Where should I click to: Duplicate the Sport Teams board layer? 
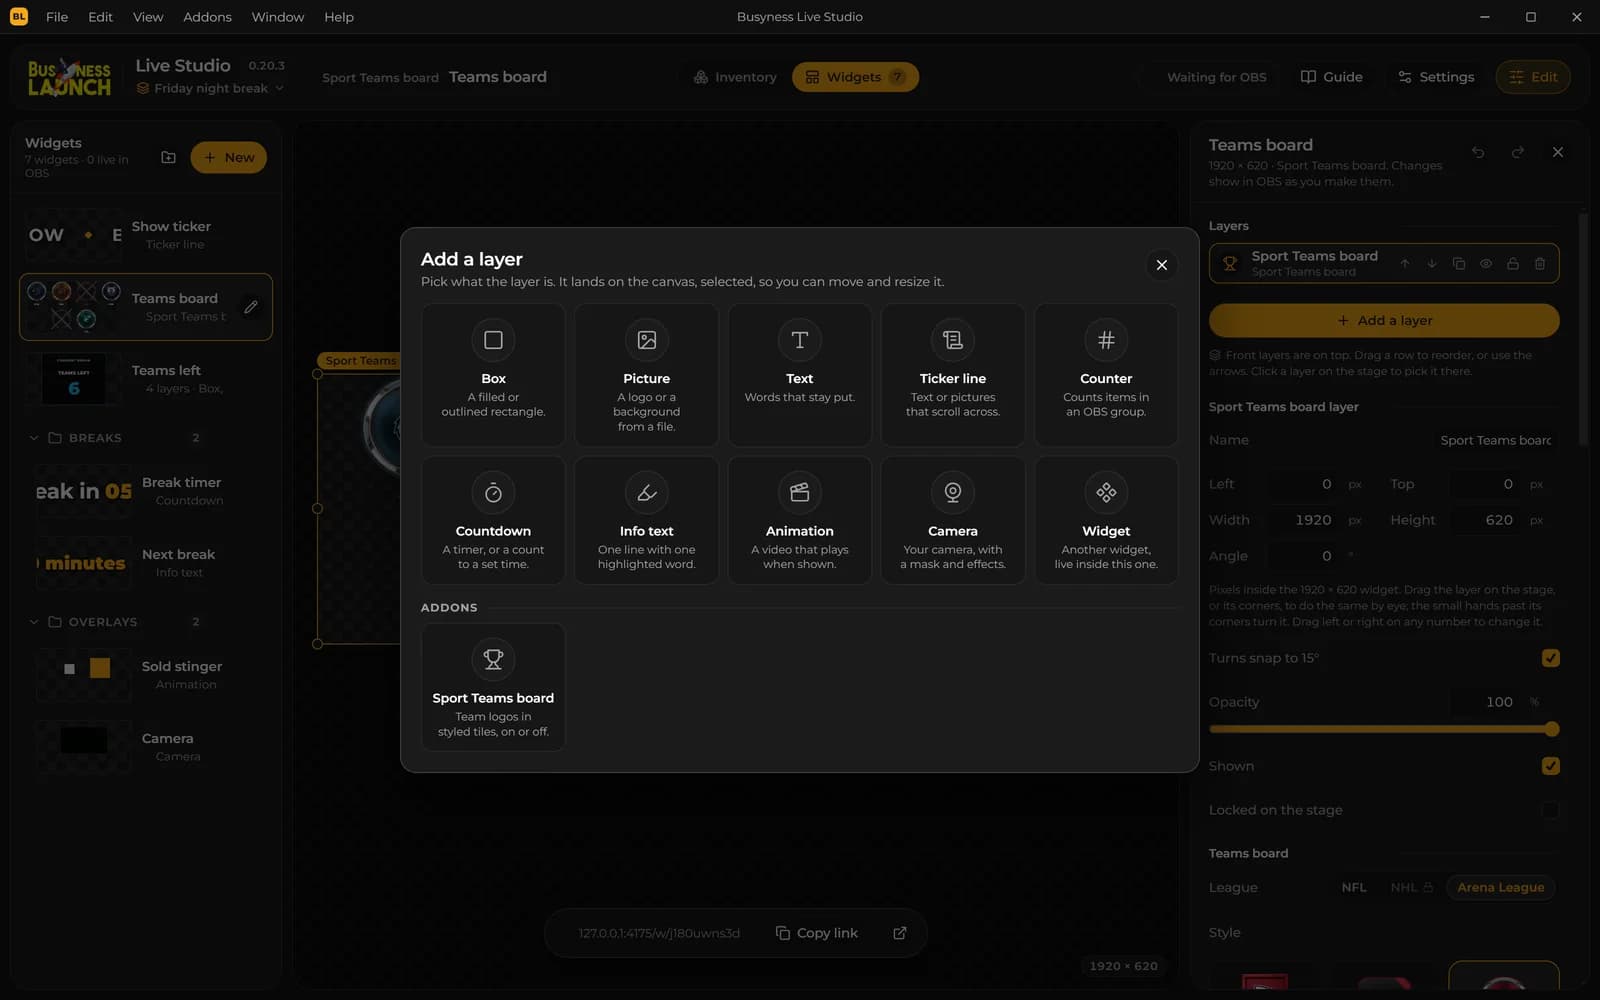(x=1459, y=264)
